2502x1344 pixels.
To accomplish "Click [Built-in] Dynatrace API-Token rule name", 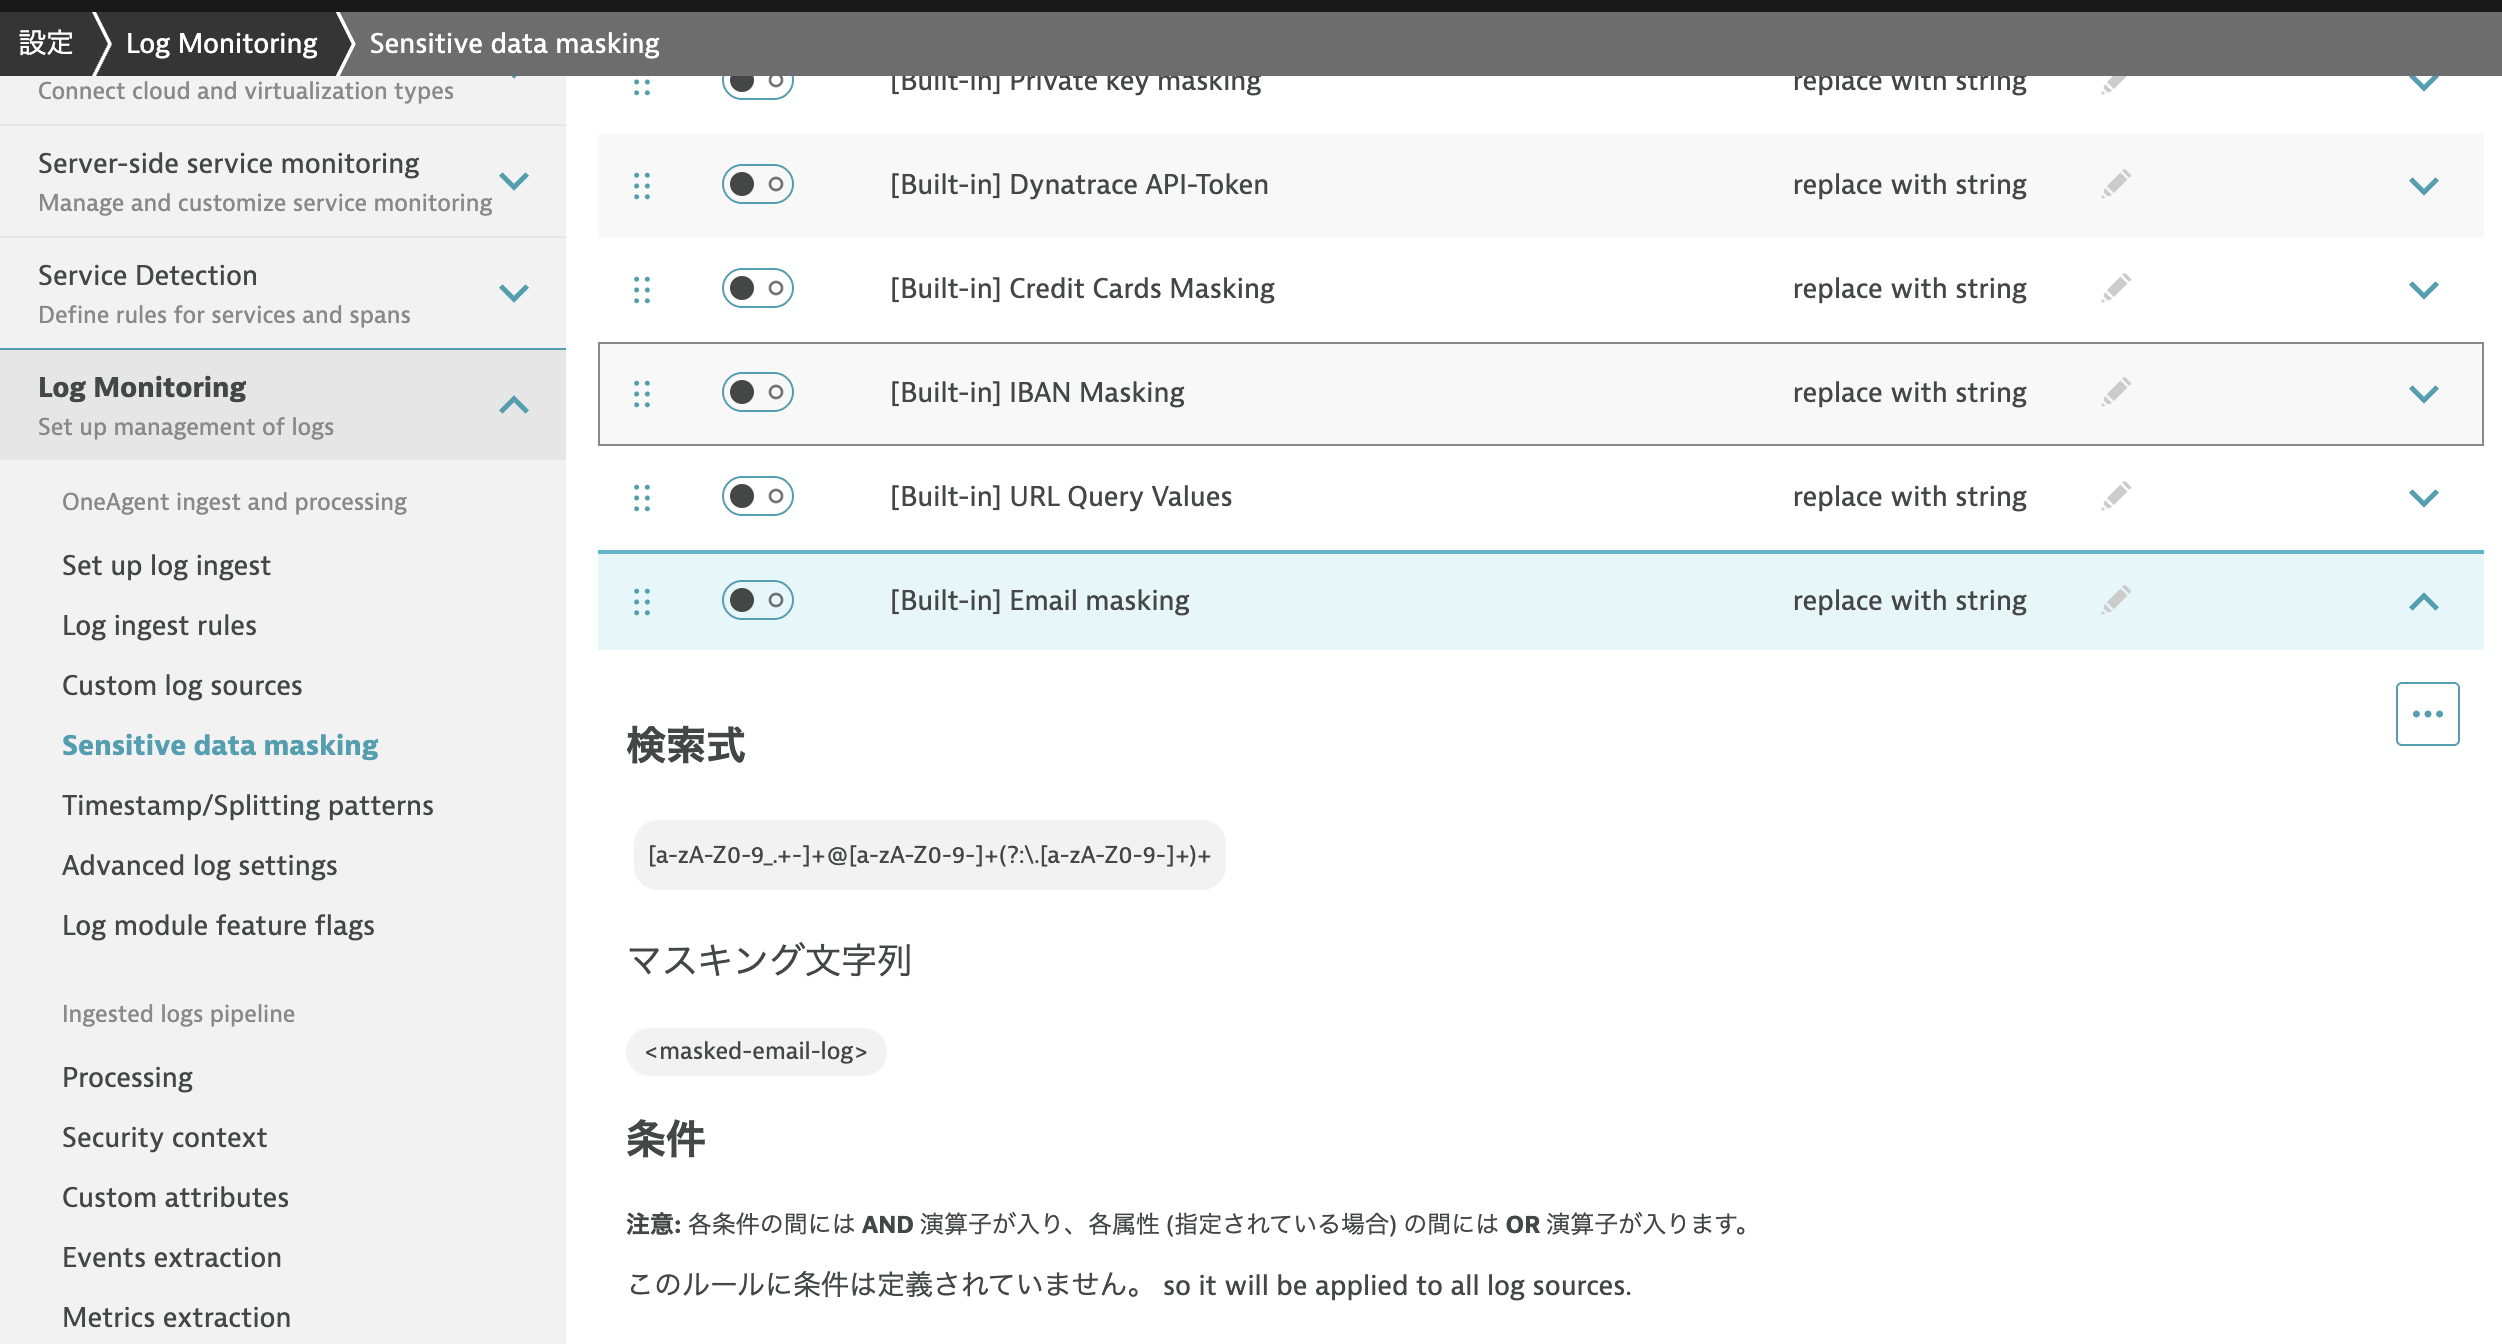I will click(x=1079, y=184).
